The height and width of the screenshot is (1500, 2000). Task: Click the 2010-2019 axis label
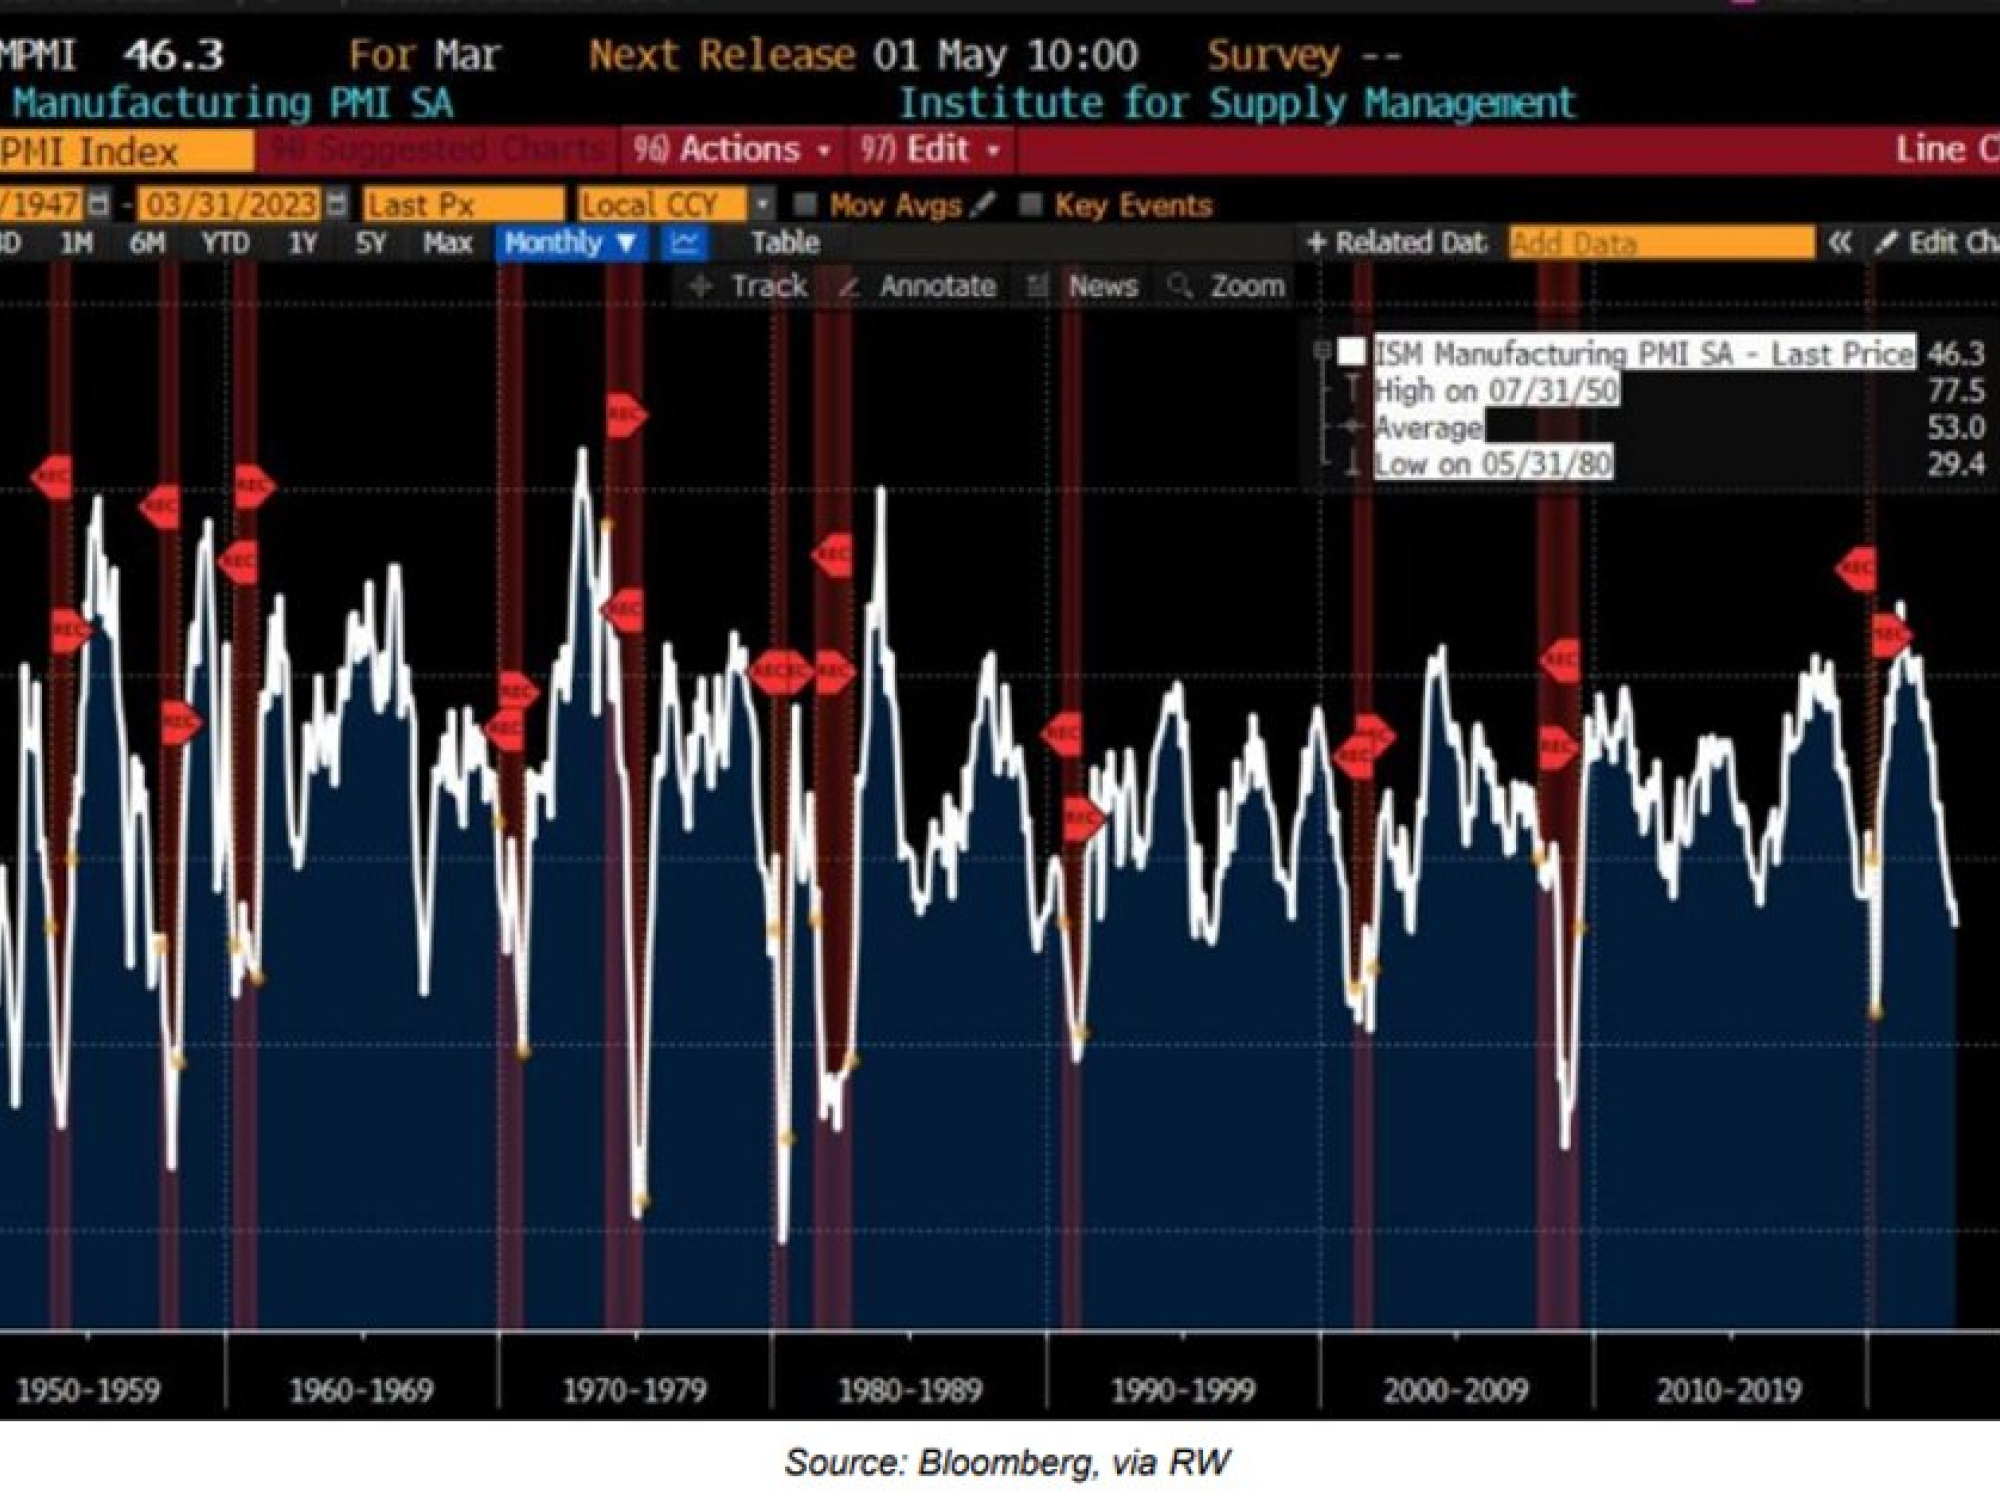tap(1729, 1390)
